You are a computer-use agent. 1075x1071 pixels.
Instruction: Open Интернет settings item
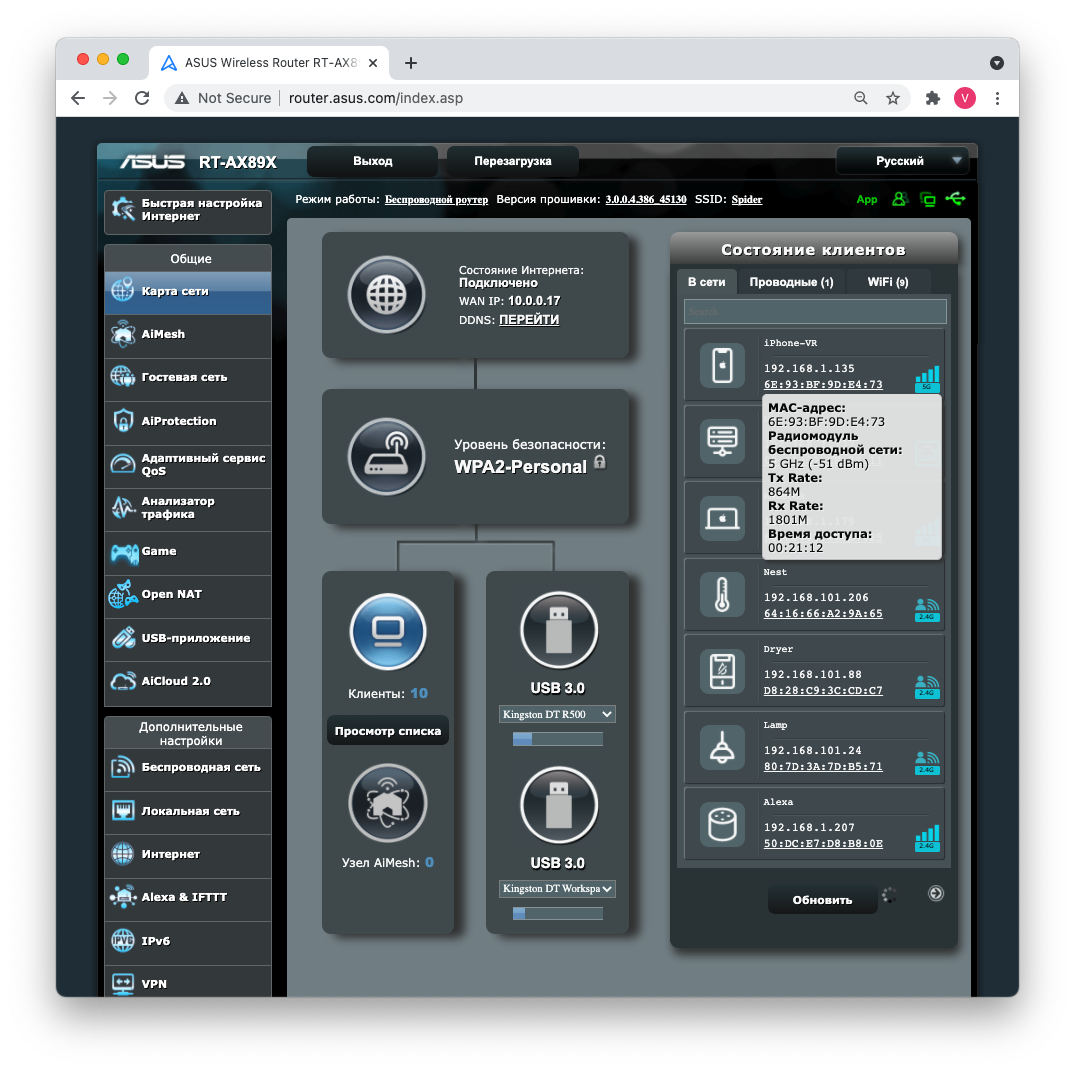pos(188,855)
